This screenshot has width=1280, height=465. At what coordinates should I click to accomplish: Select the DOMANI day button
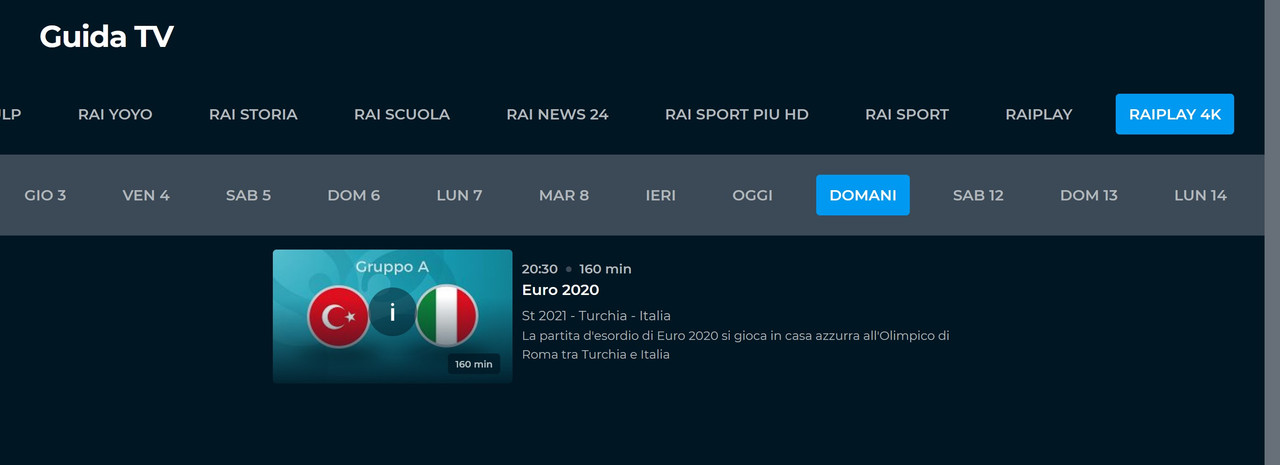tap(863, 195)
